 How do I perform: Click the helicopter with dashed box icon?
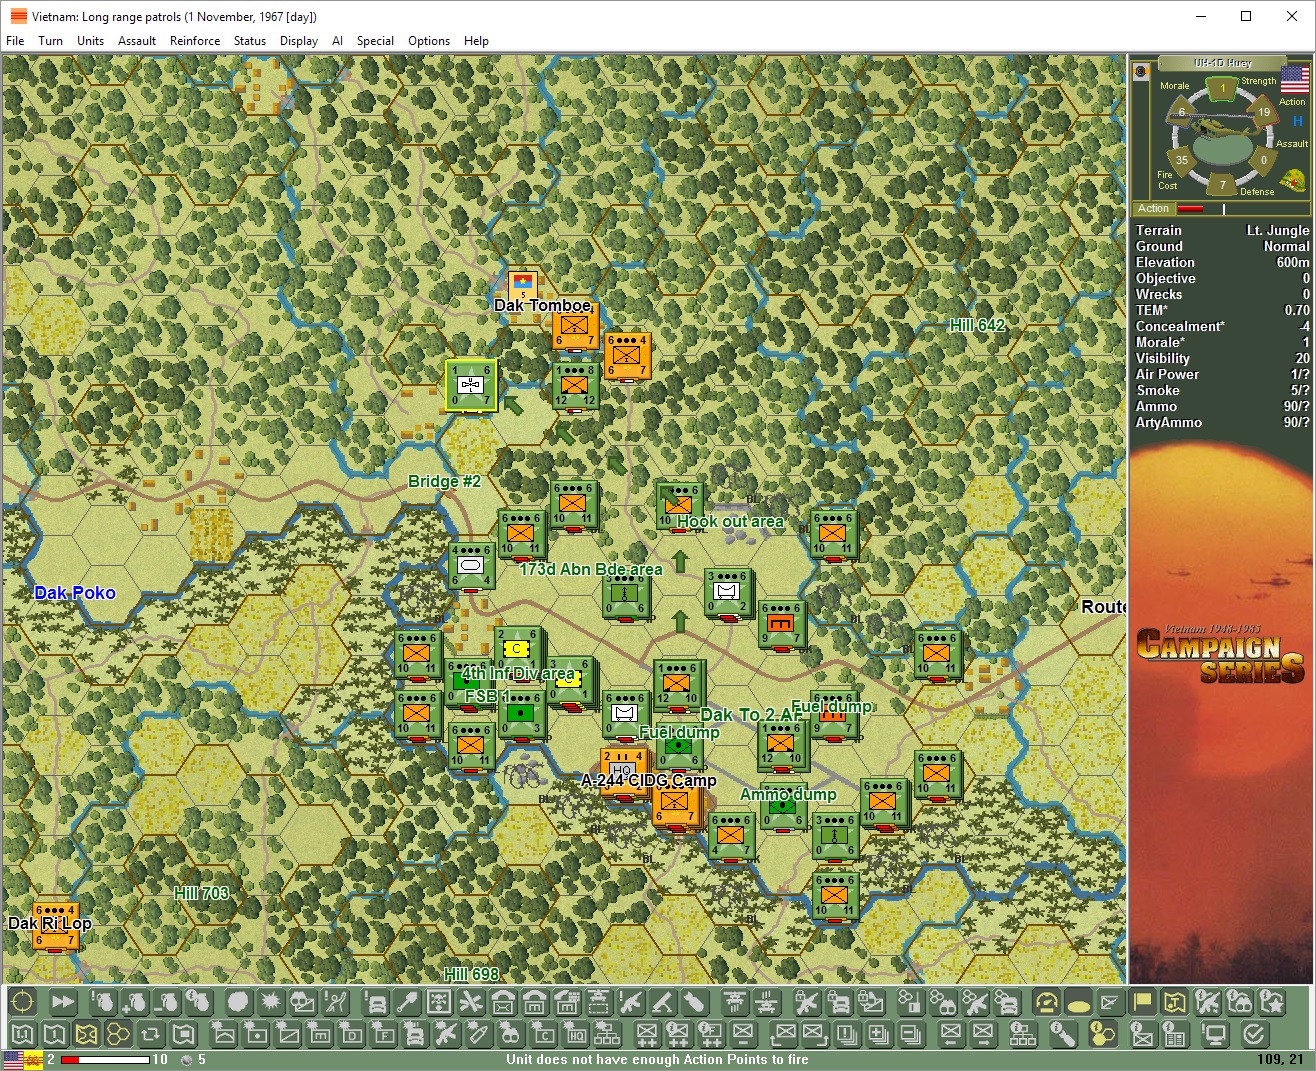pyautogui.click(x=598, y=1002)
